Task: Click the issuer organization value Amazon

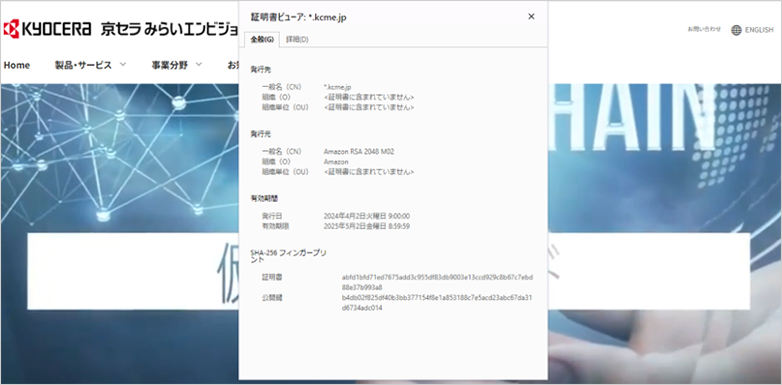Action: click(x=336, y=162)
